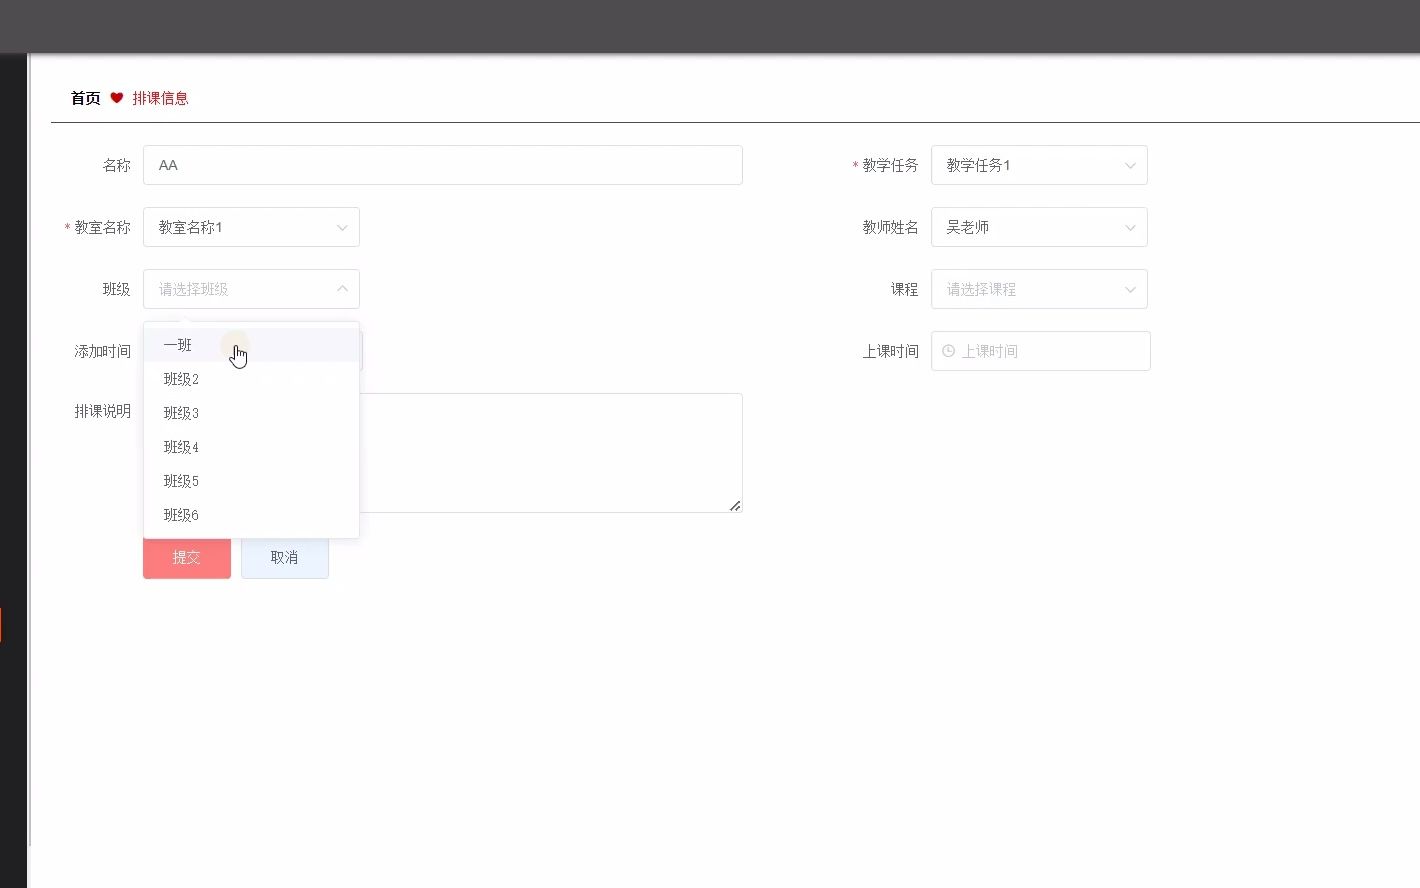Select 班级2 from the class list
Viewport: 1420px width, 888px height.
(251, 379)
